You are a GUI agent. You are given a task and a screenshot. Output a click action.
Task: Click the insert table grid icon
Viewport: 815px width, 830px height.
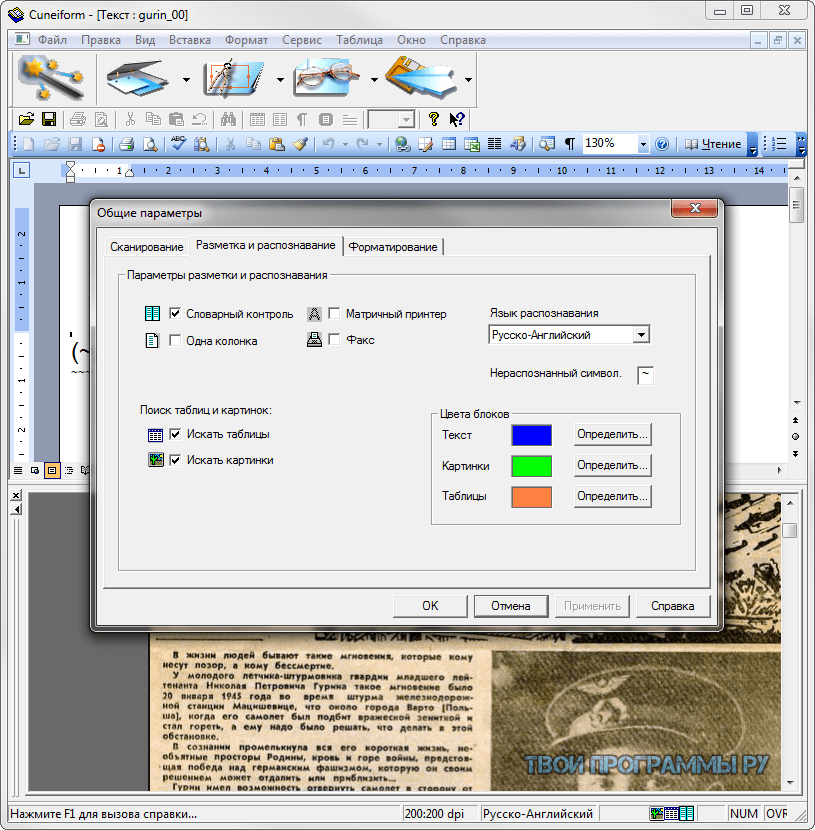coord(449,144)
